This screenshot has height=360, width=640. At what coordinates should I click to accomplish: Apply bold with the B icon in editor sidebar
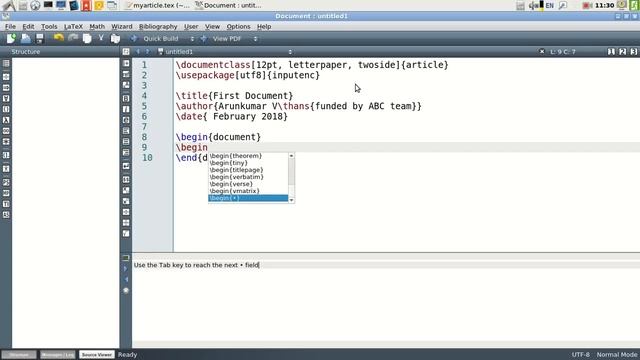coord(126,98)
